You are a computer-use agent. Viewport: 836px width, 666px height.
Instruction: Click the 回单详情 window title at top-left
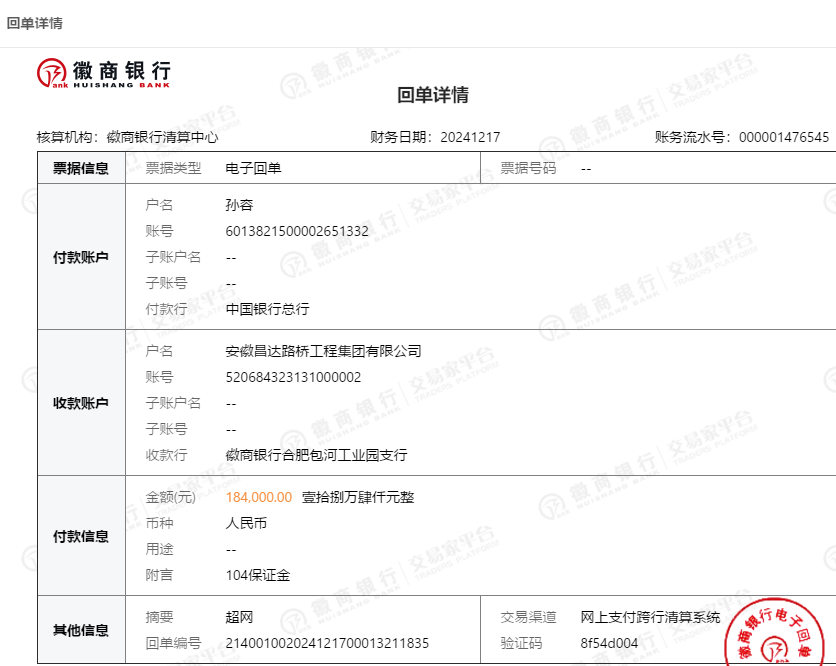pos(35,23)
